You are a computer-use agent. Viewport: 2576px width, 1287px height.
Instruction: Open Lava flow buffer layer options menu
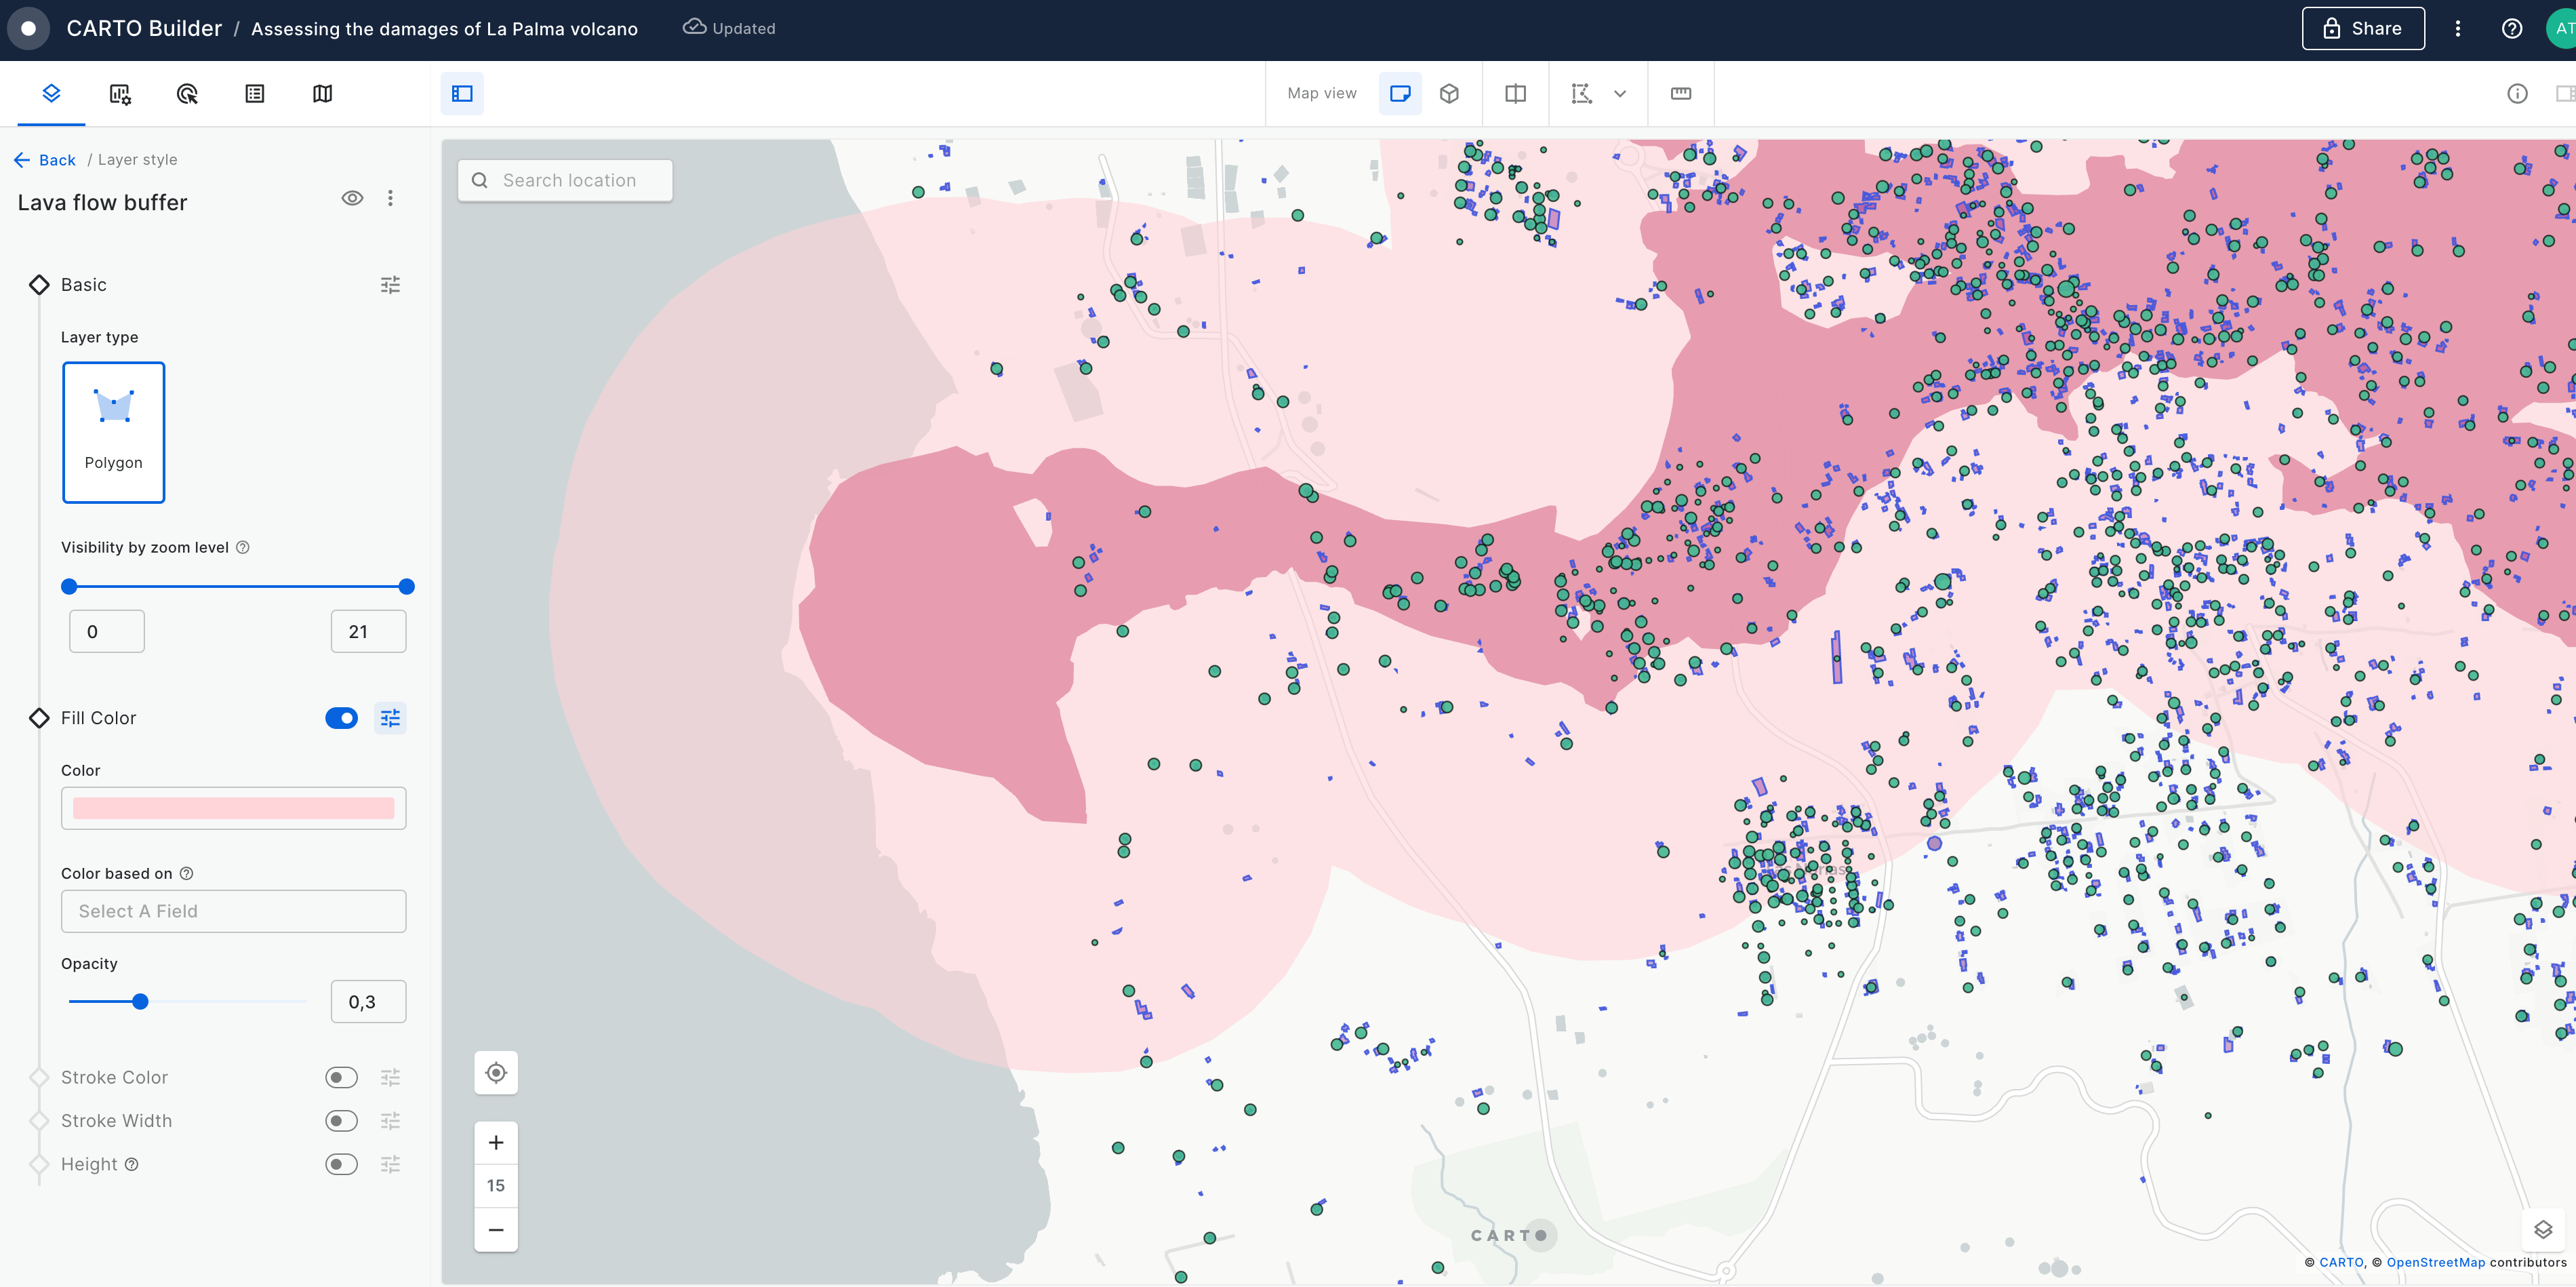point(390,198)
